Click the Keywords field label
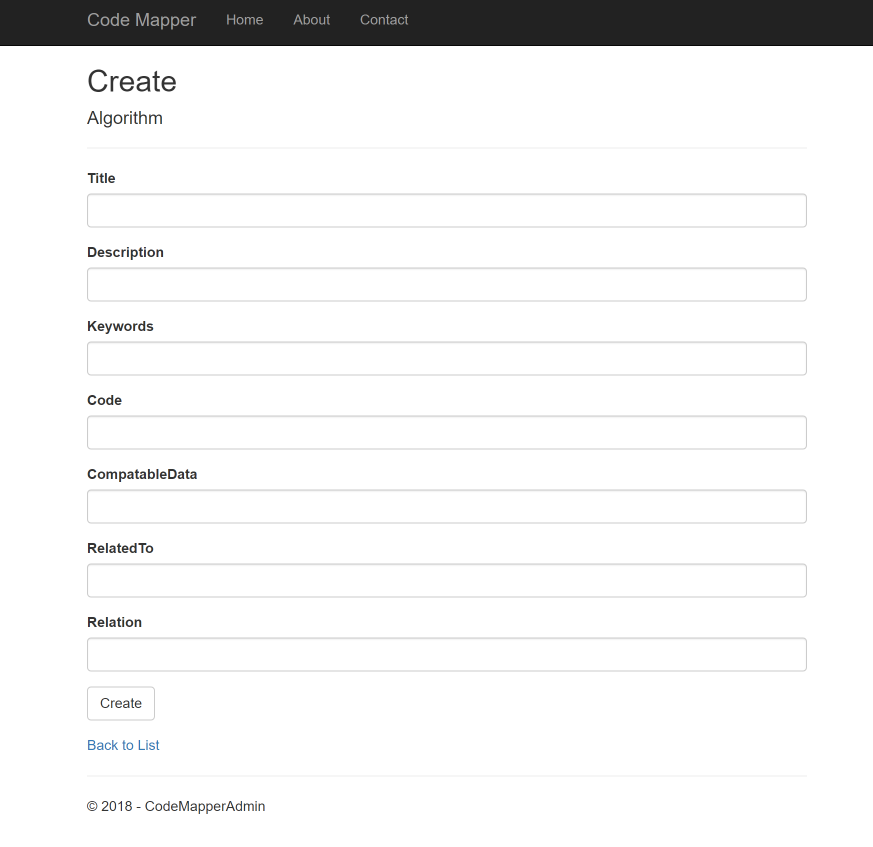 120,326
